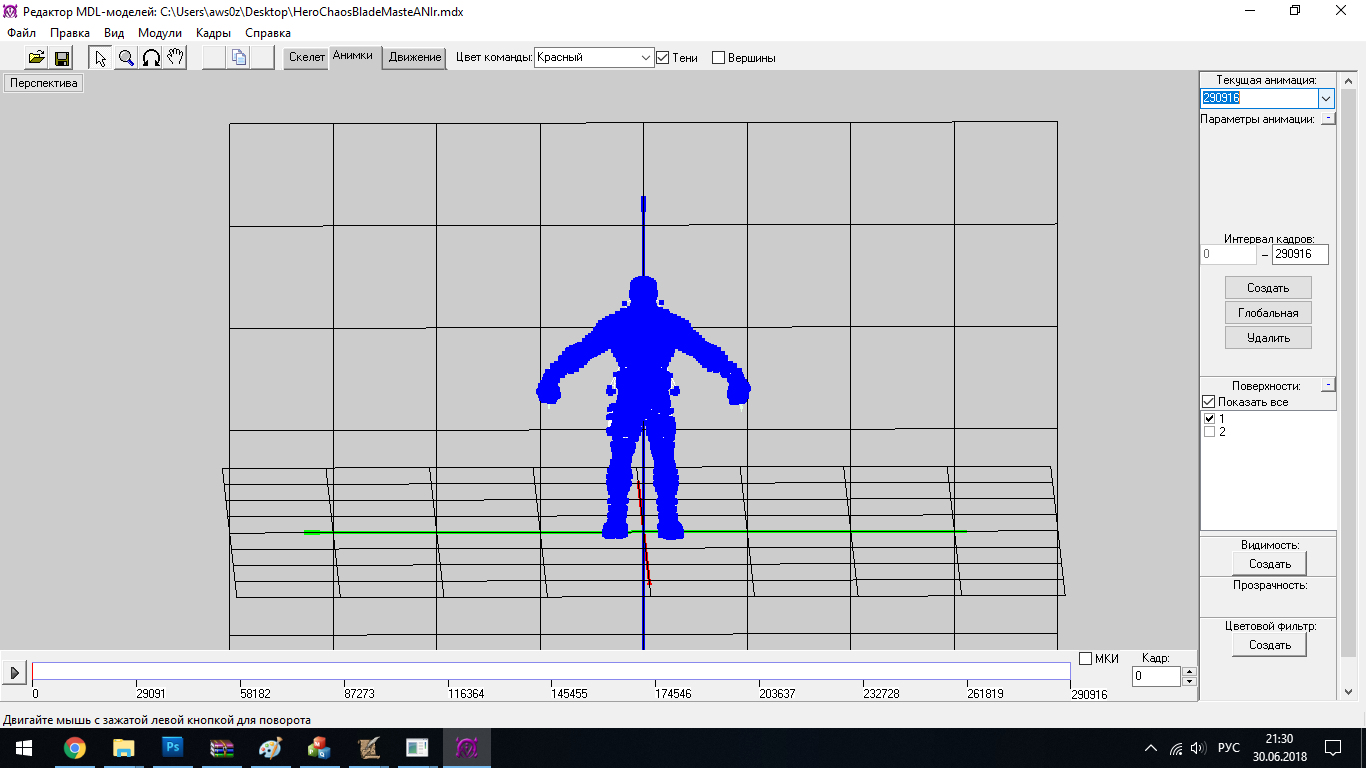
Task: Open the Модули menu
Action: tap(160, 33)
